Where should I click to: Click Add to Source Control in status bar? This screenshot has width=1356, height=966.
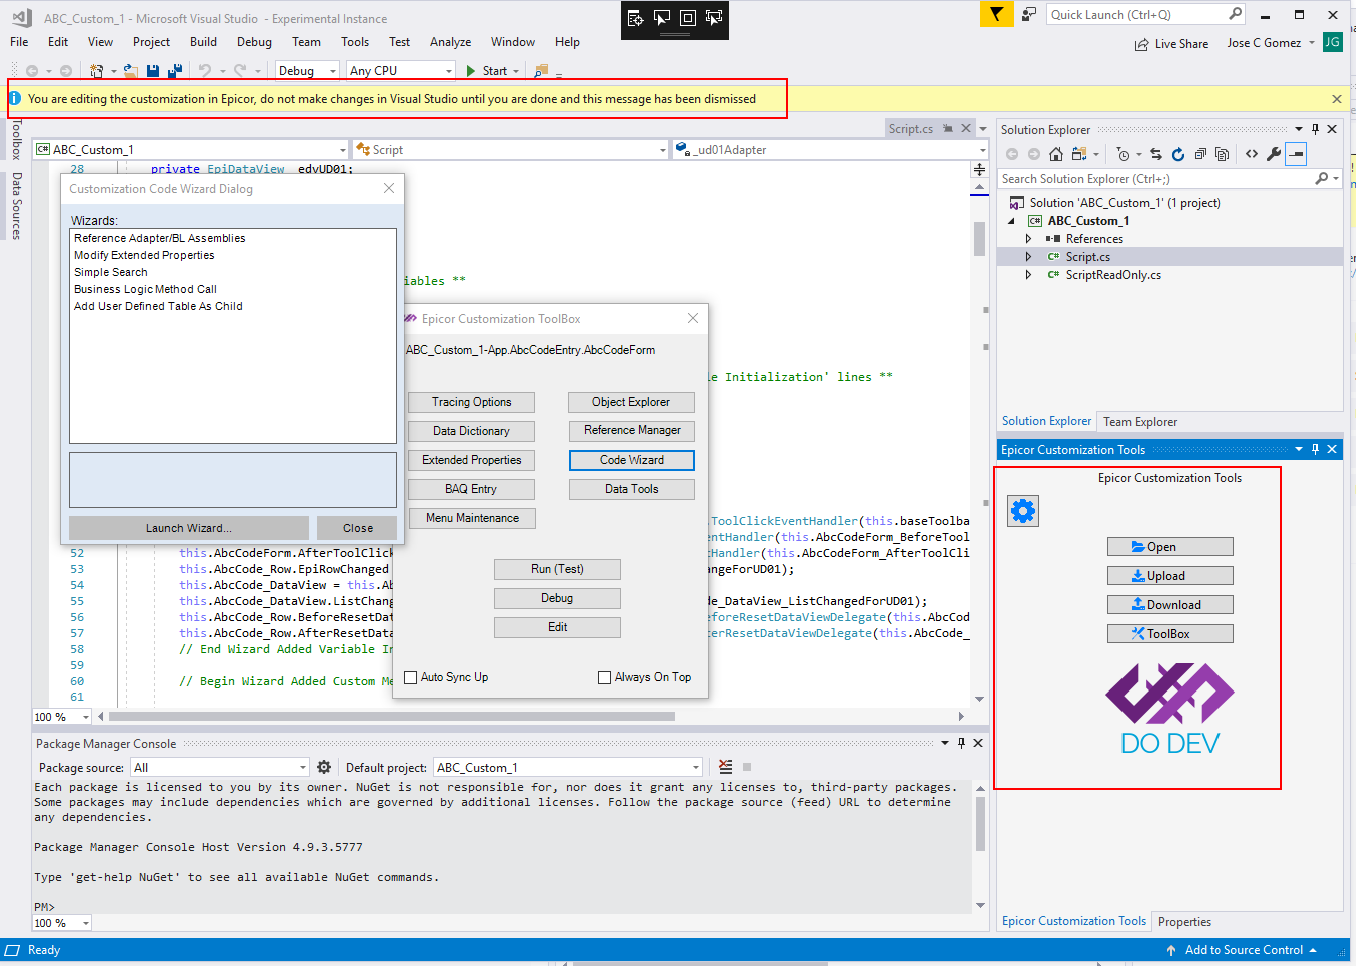tap(1243, 950)
